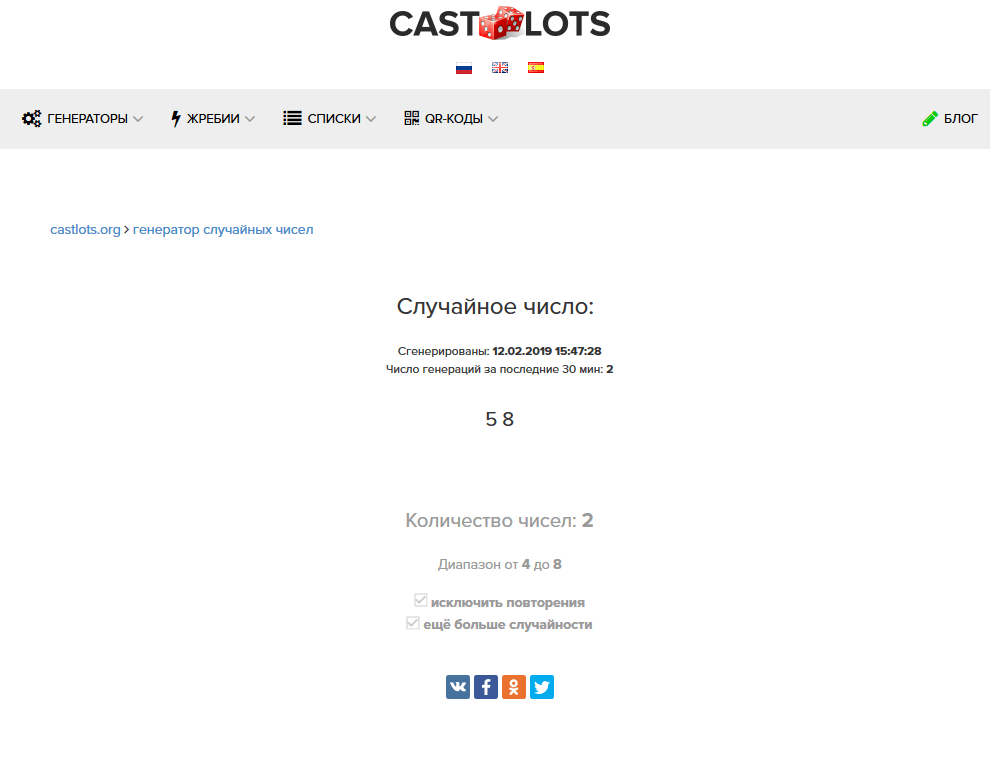Toggle the 'исключить повторения' checkbox
The image size is (990, 772).
click(420, 600)
